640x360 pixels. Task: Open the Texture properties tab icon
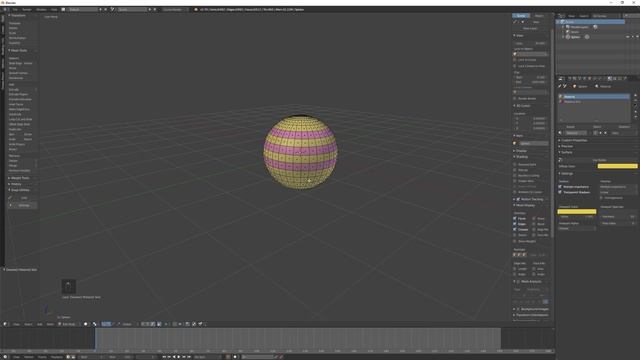[x=615, y=78]
